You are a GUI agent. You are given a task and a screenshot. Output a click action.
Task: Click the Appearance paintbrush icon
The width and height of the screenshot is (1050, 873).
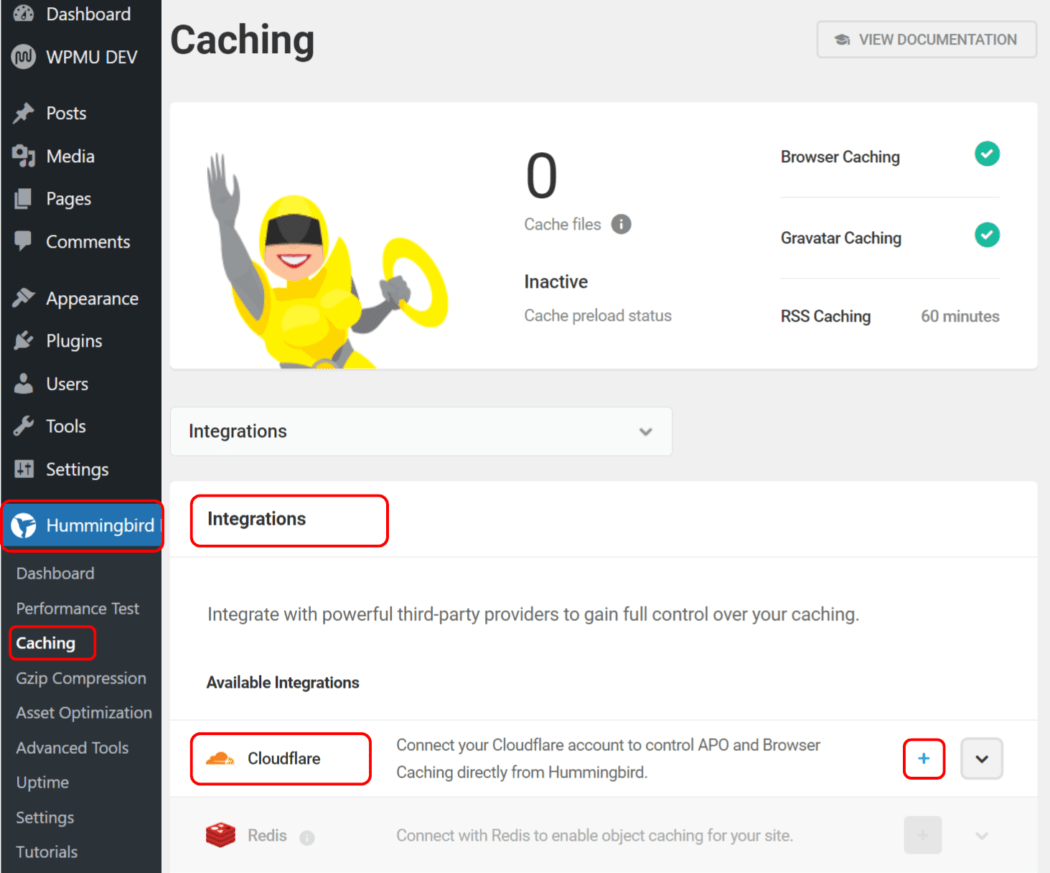(22, 298)
